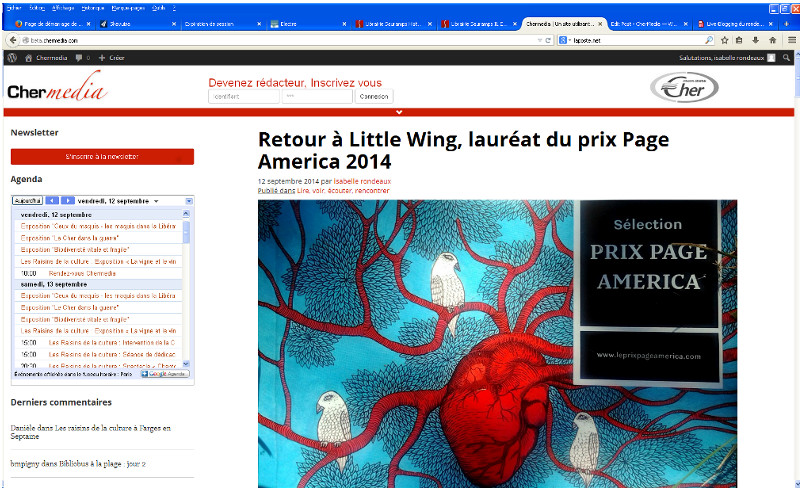This screenshot has height=488, width=800.
Task: Open the comments bubble in admin bar
Action: 79,58
